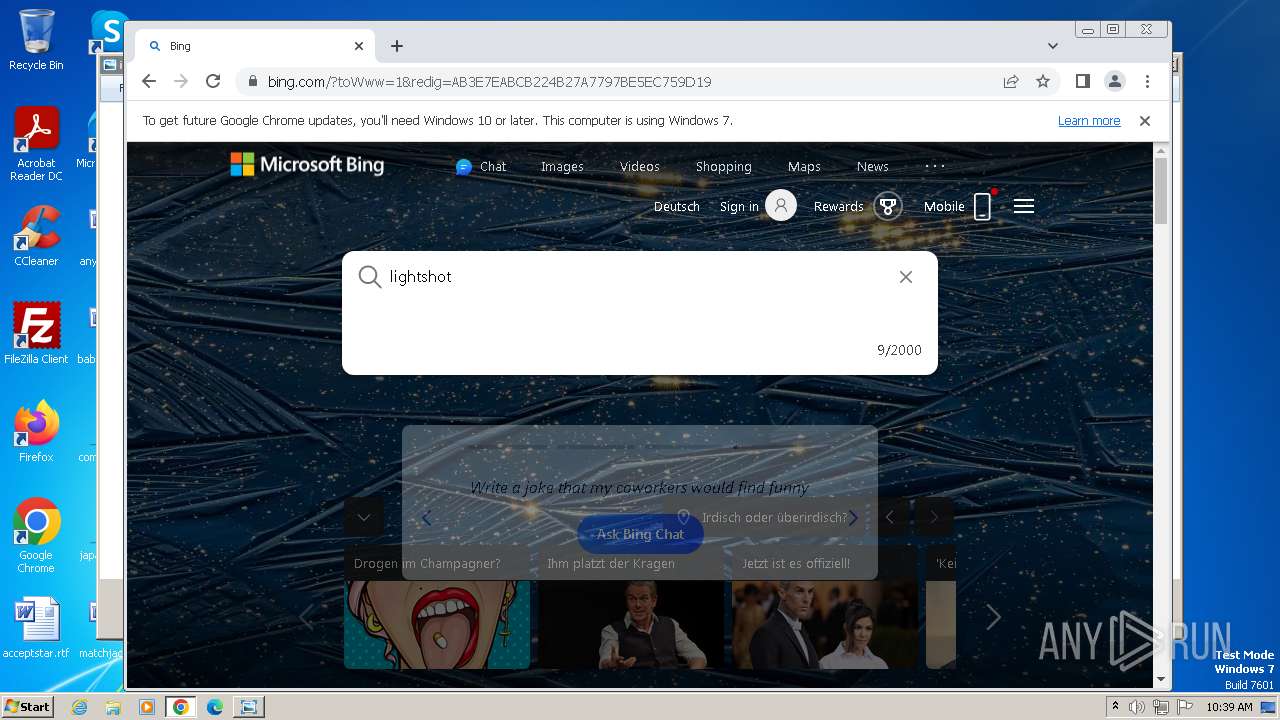The image size is (1280, 720).
Task: Clear the lightshot search text
Action: (906, 277)
